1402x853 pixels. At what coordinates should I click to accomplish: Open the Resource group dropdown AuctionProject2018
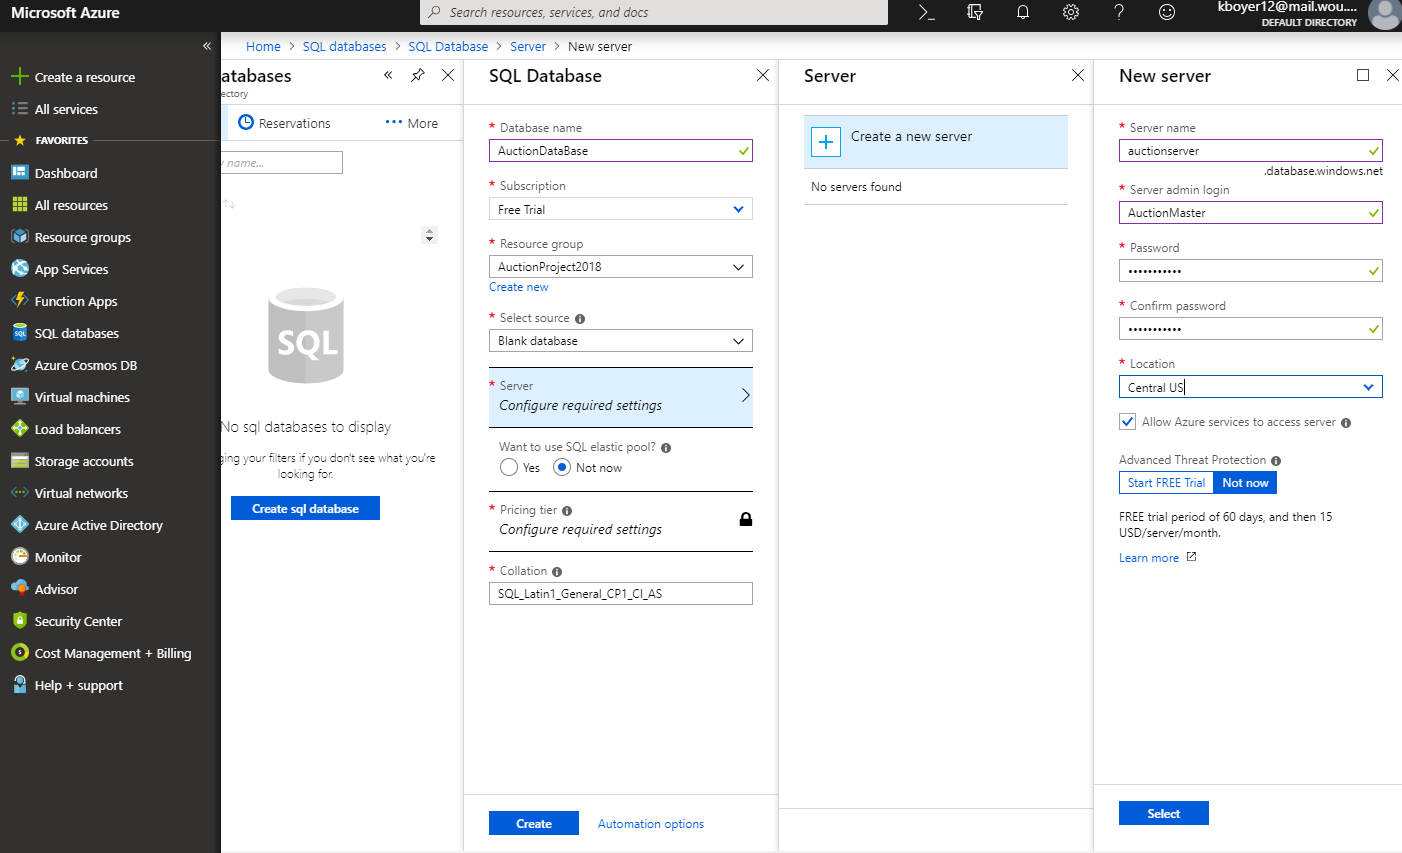[x=620, y=267]
